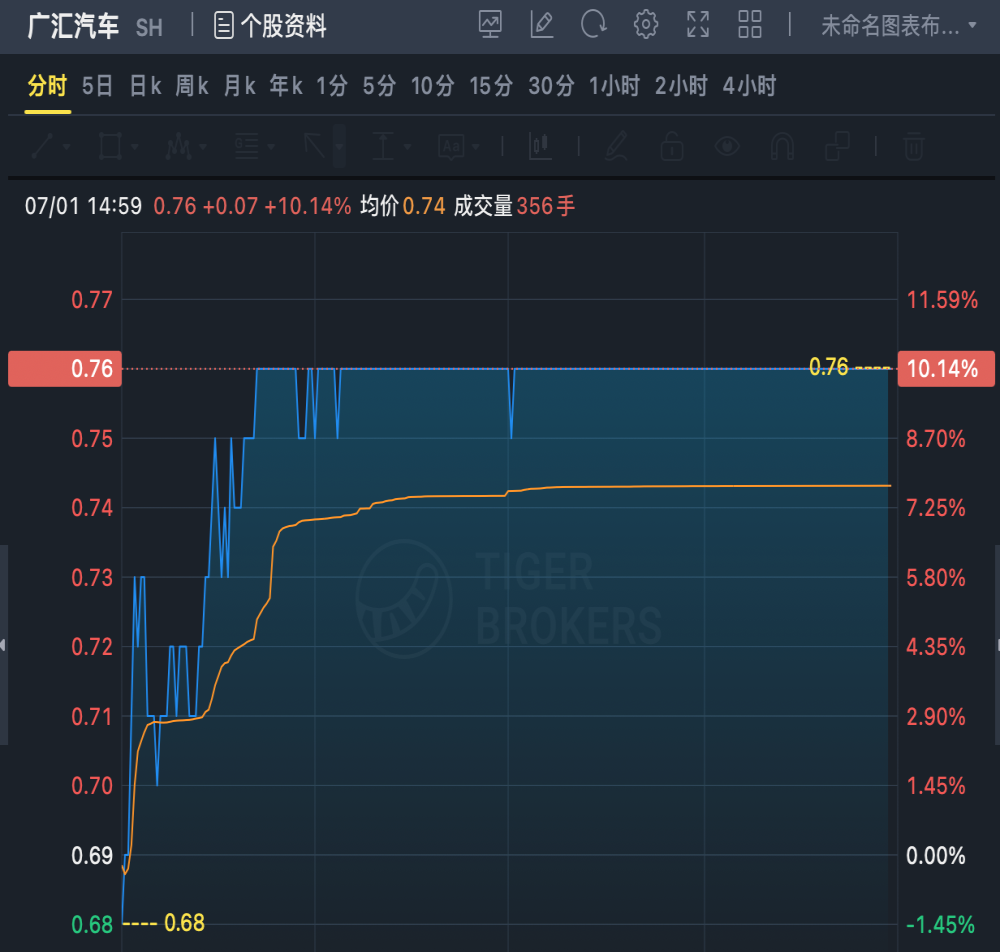Image resolution: width=1000 pixels, height=952 pixels.
Task: Select the freehand brush pencil tool
Action: [x=616, y=147]
